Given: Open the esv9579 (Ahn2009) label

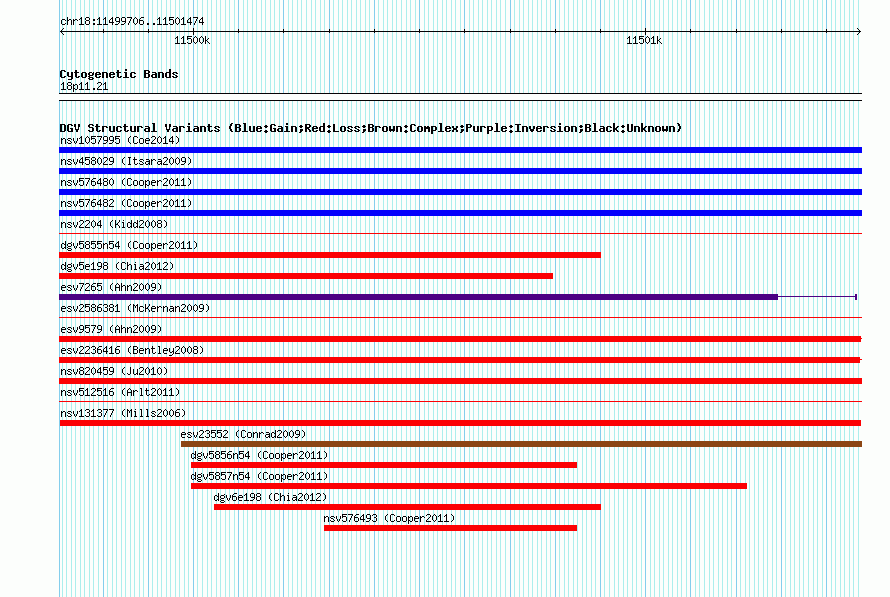Looking at the screenshot, I should pos(111,329).
